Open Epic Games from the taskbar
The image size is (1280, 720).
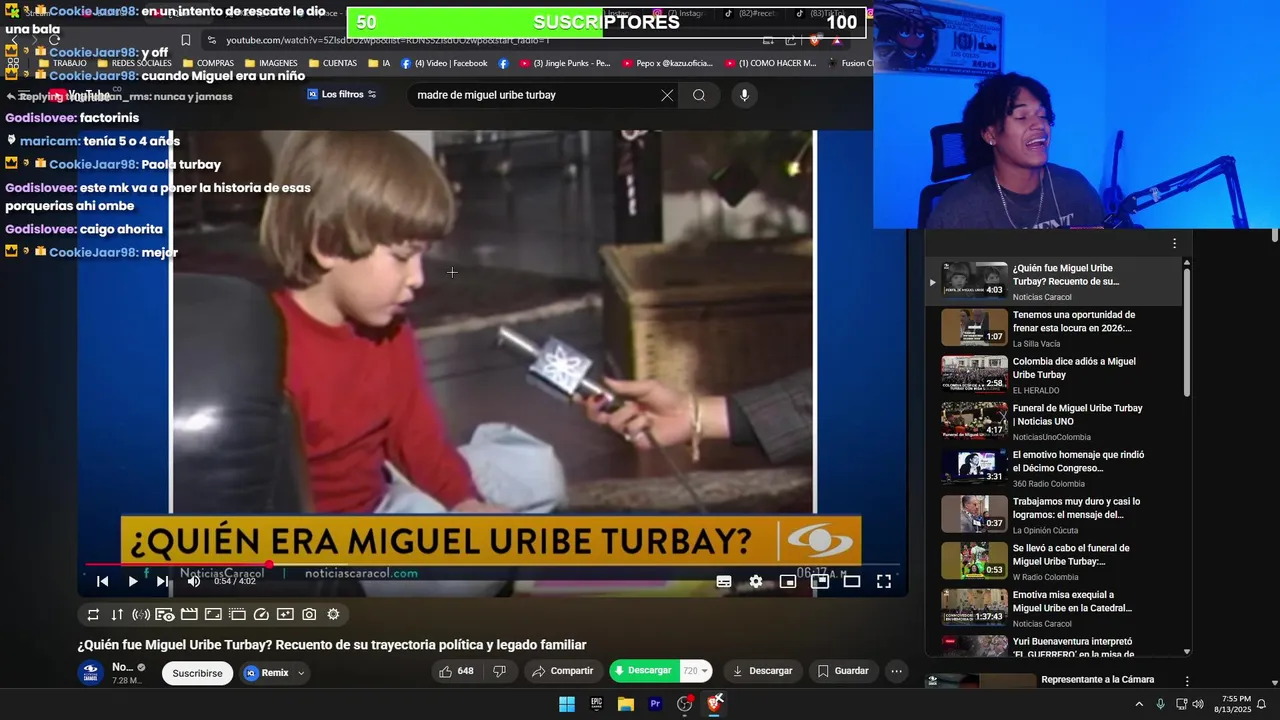coord(596,704)
